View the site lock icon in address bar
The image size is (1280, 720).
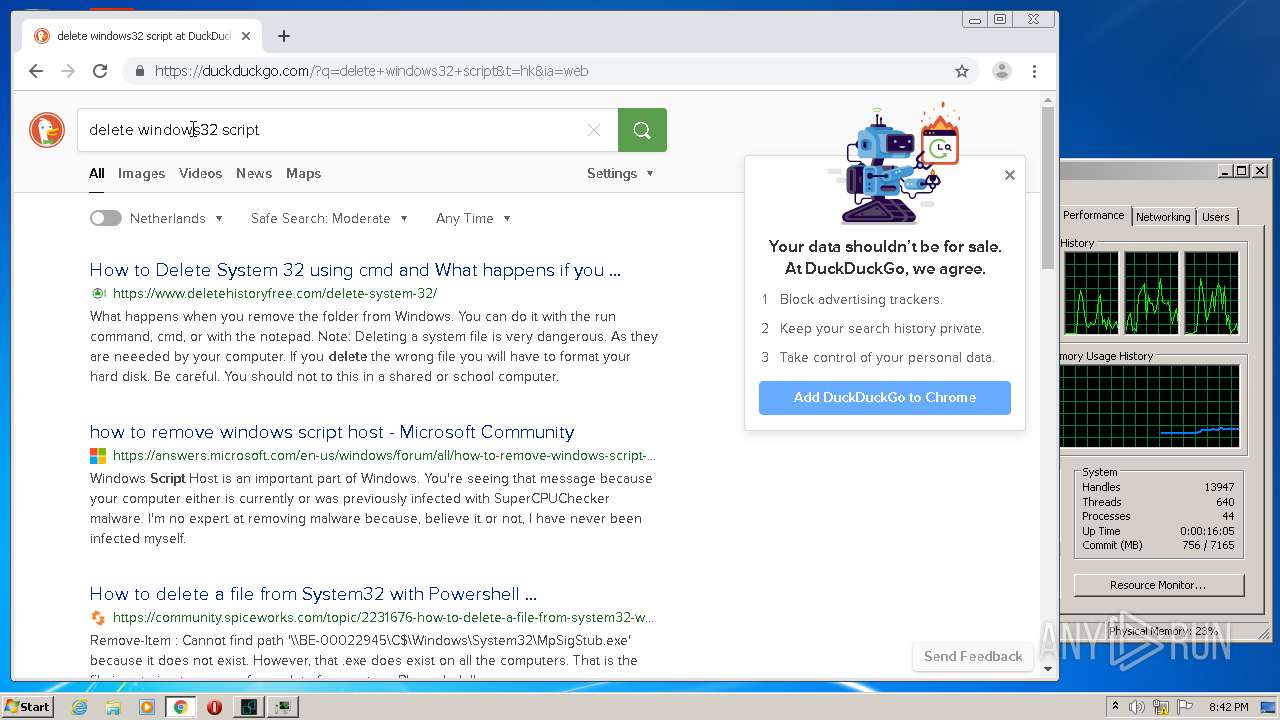click(x=140, y=71)
